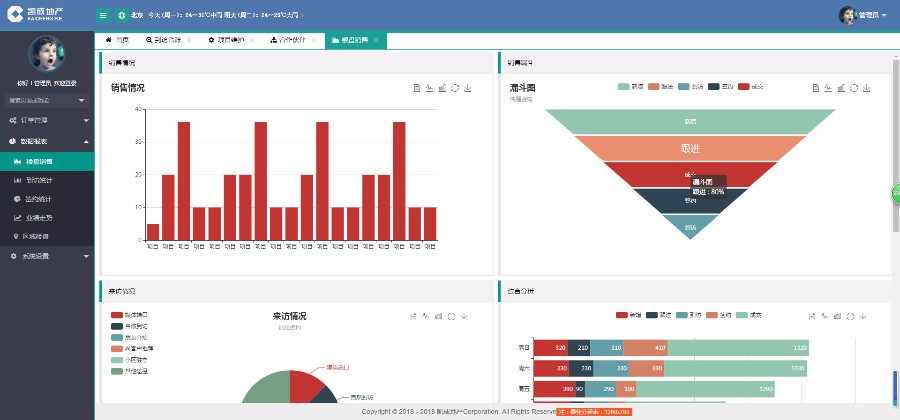Image resolution: width=900 pixels, height=420 pixels.
Task: Open data view in the 漏斗图 chart toolbox
Action: 816,88
